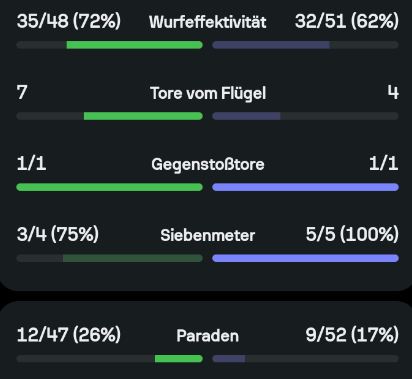
Task: Select the green Wurfeffektivität progress bar
Action: 135,45
